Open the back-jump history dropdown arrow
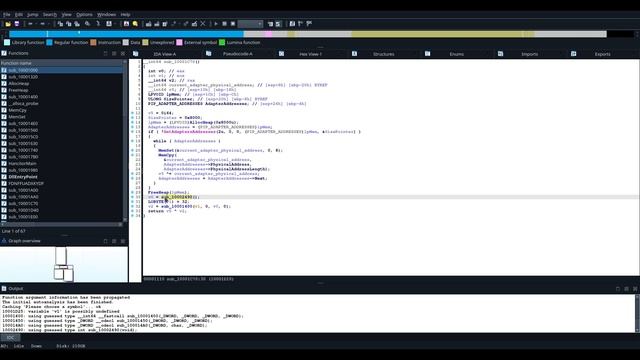640x360 pixels. 36,24
